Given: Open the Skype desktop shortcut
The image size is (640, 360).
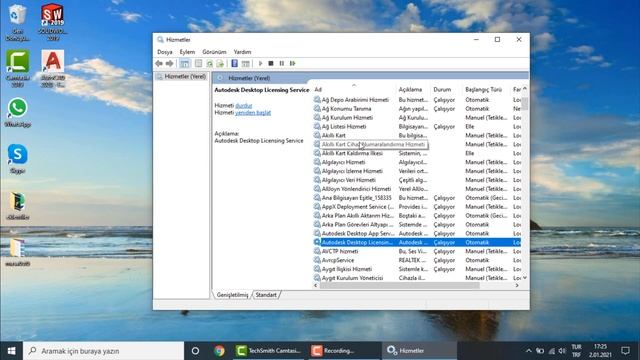Looking at the screenshot, I should [18, 159].
